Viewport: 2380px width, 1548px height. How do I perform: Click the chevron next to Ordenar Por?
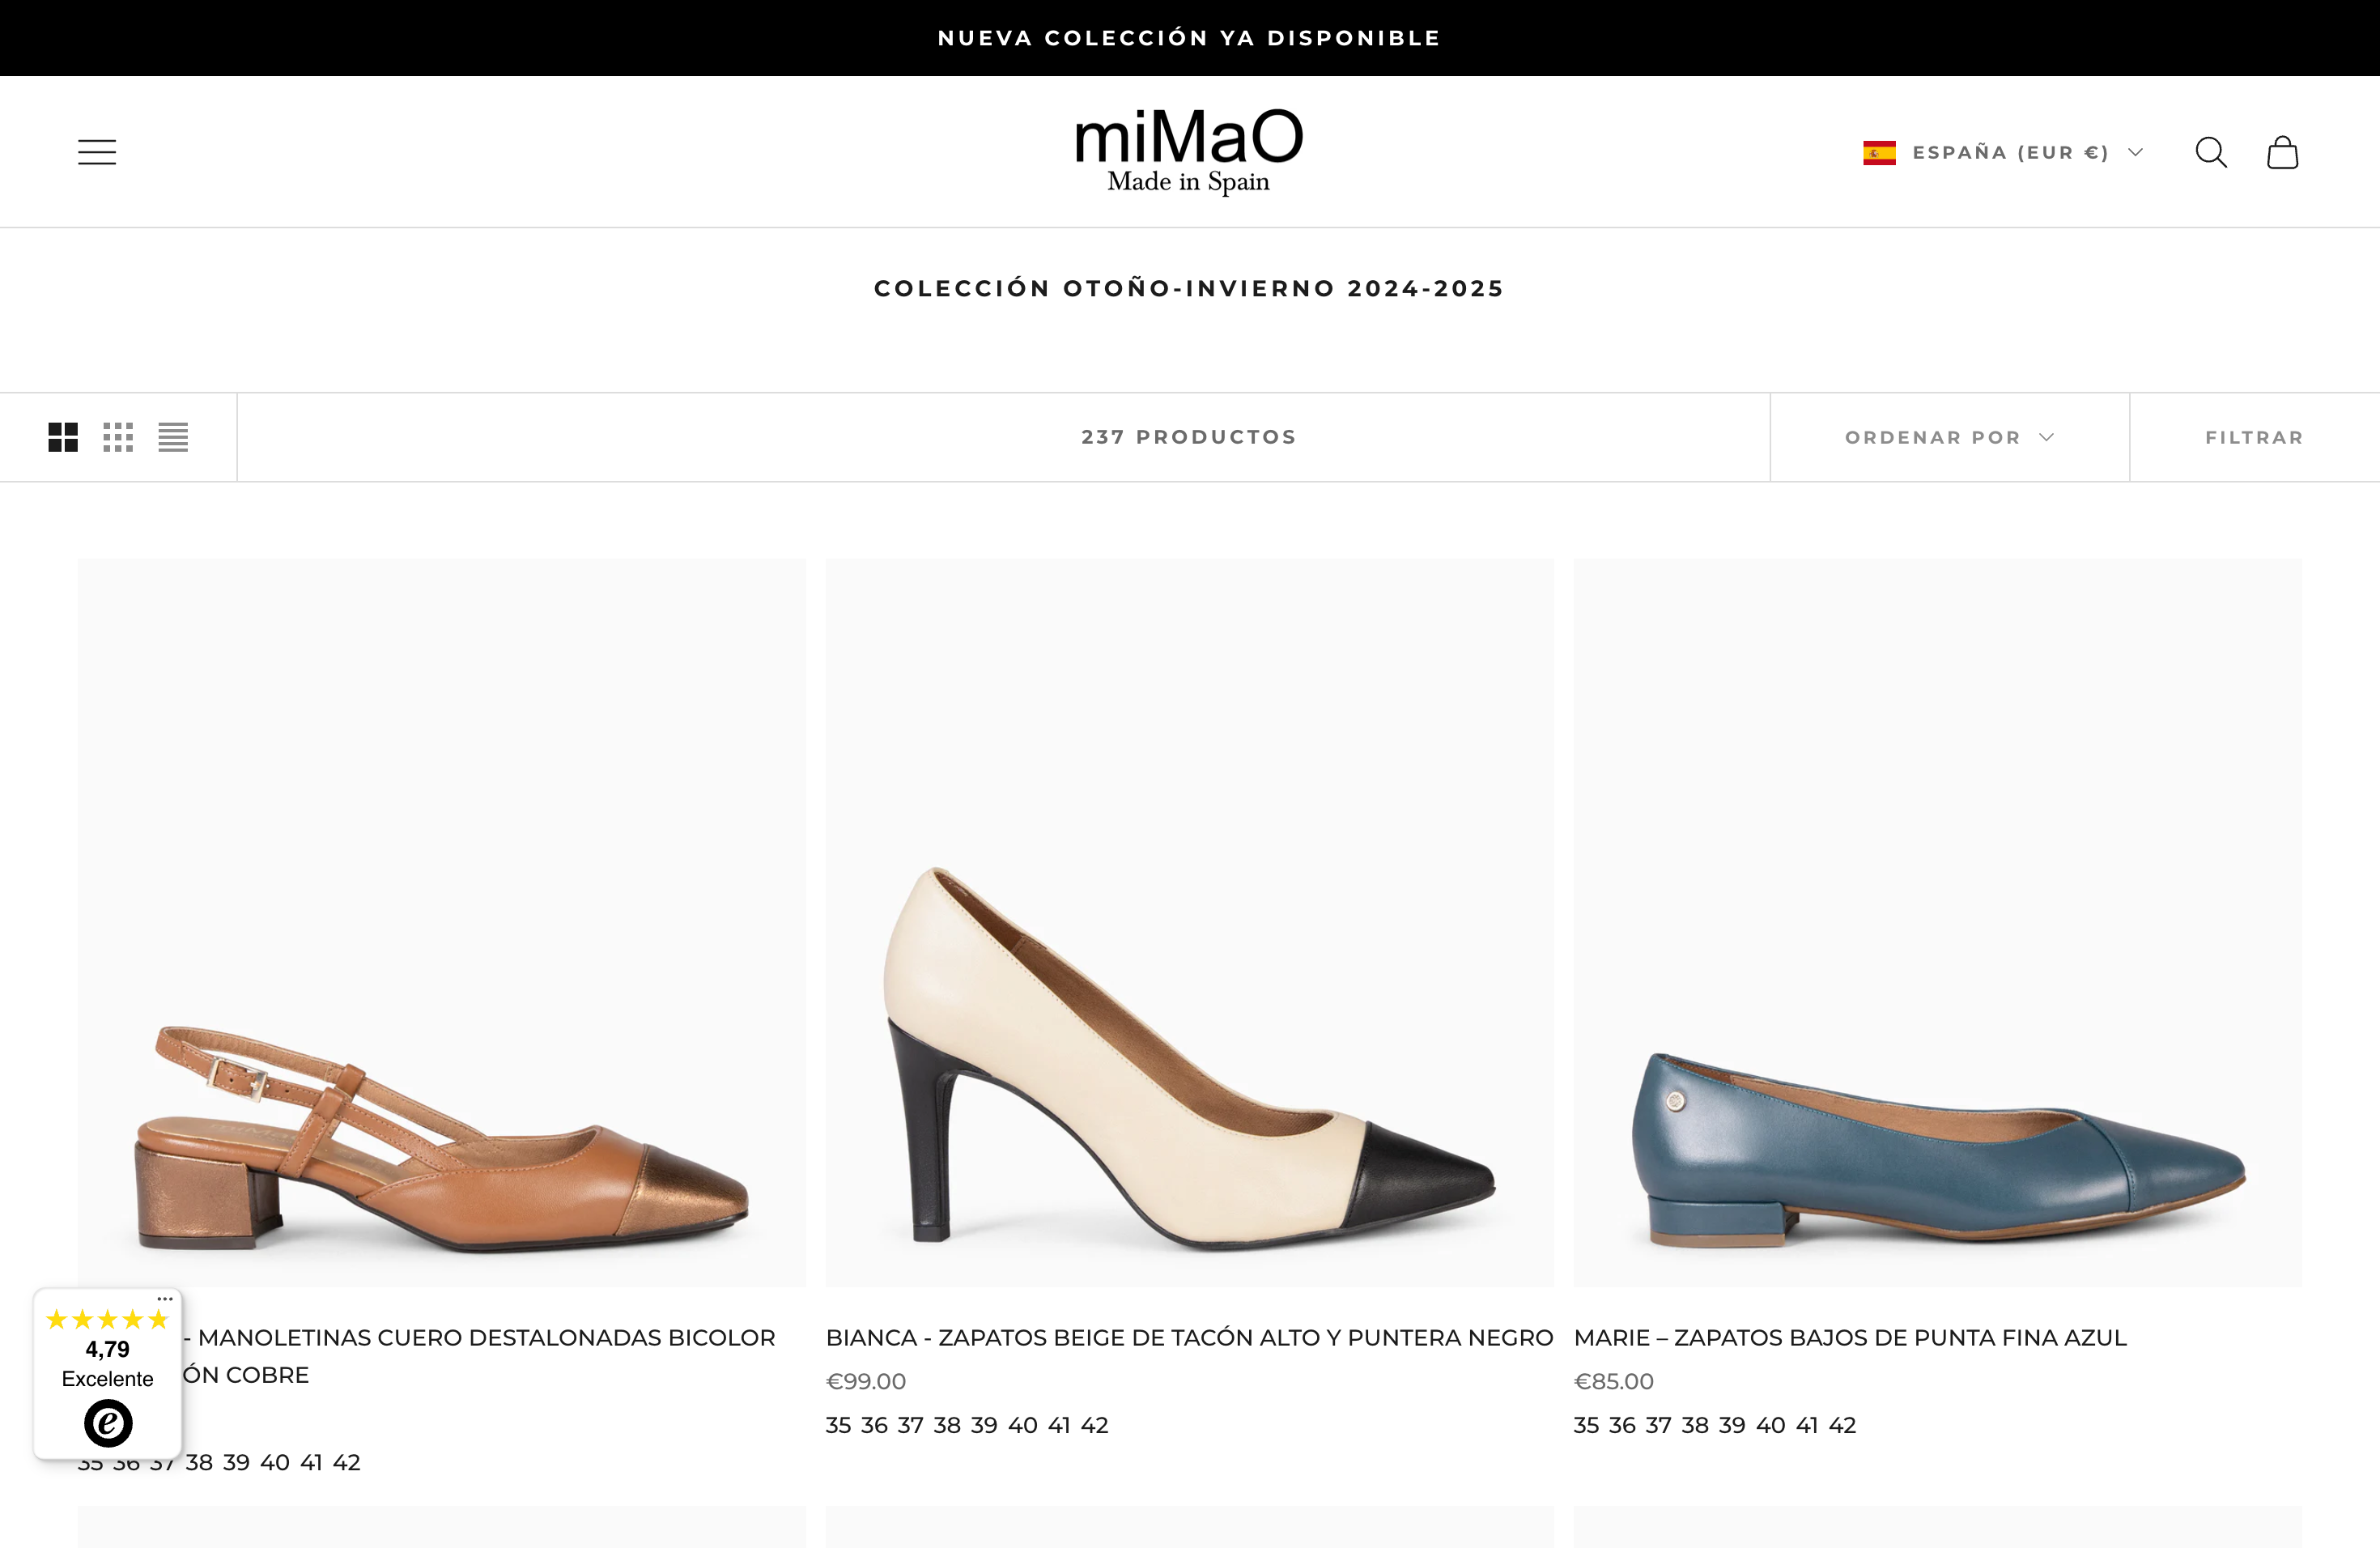point(2046,437)
